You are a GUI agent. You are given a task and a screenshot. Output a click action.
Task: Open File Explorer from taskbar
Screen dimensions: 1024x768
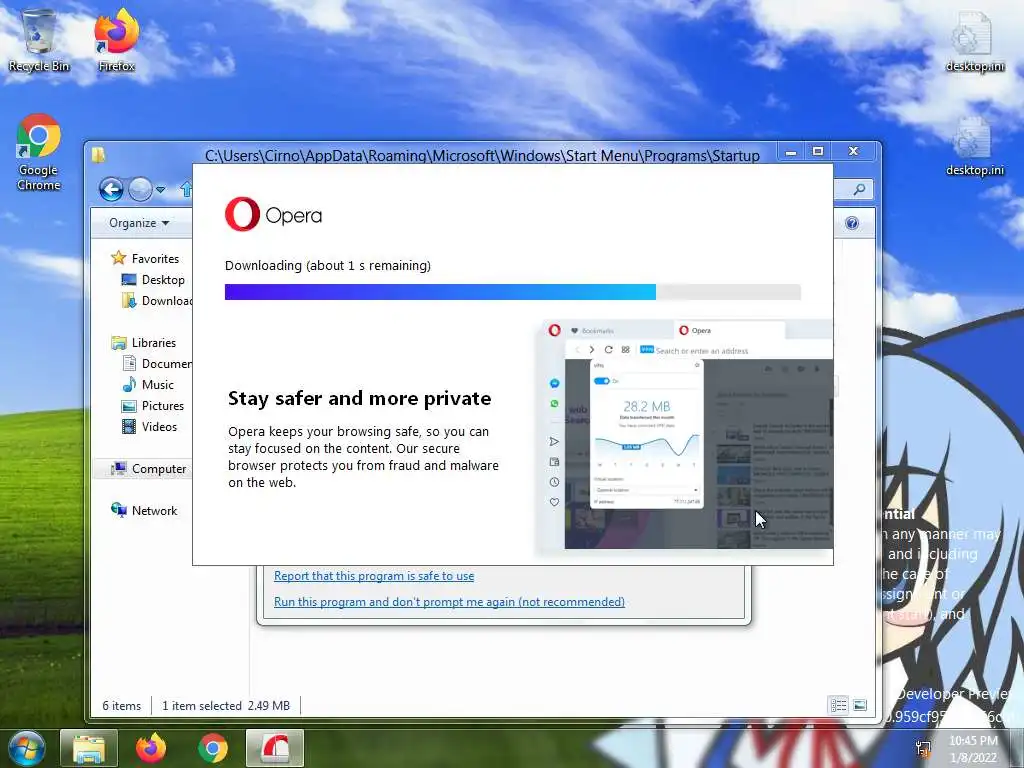point(89,748)
